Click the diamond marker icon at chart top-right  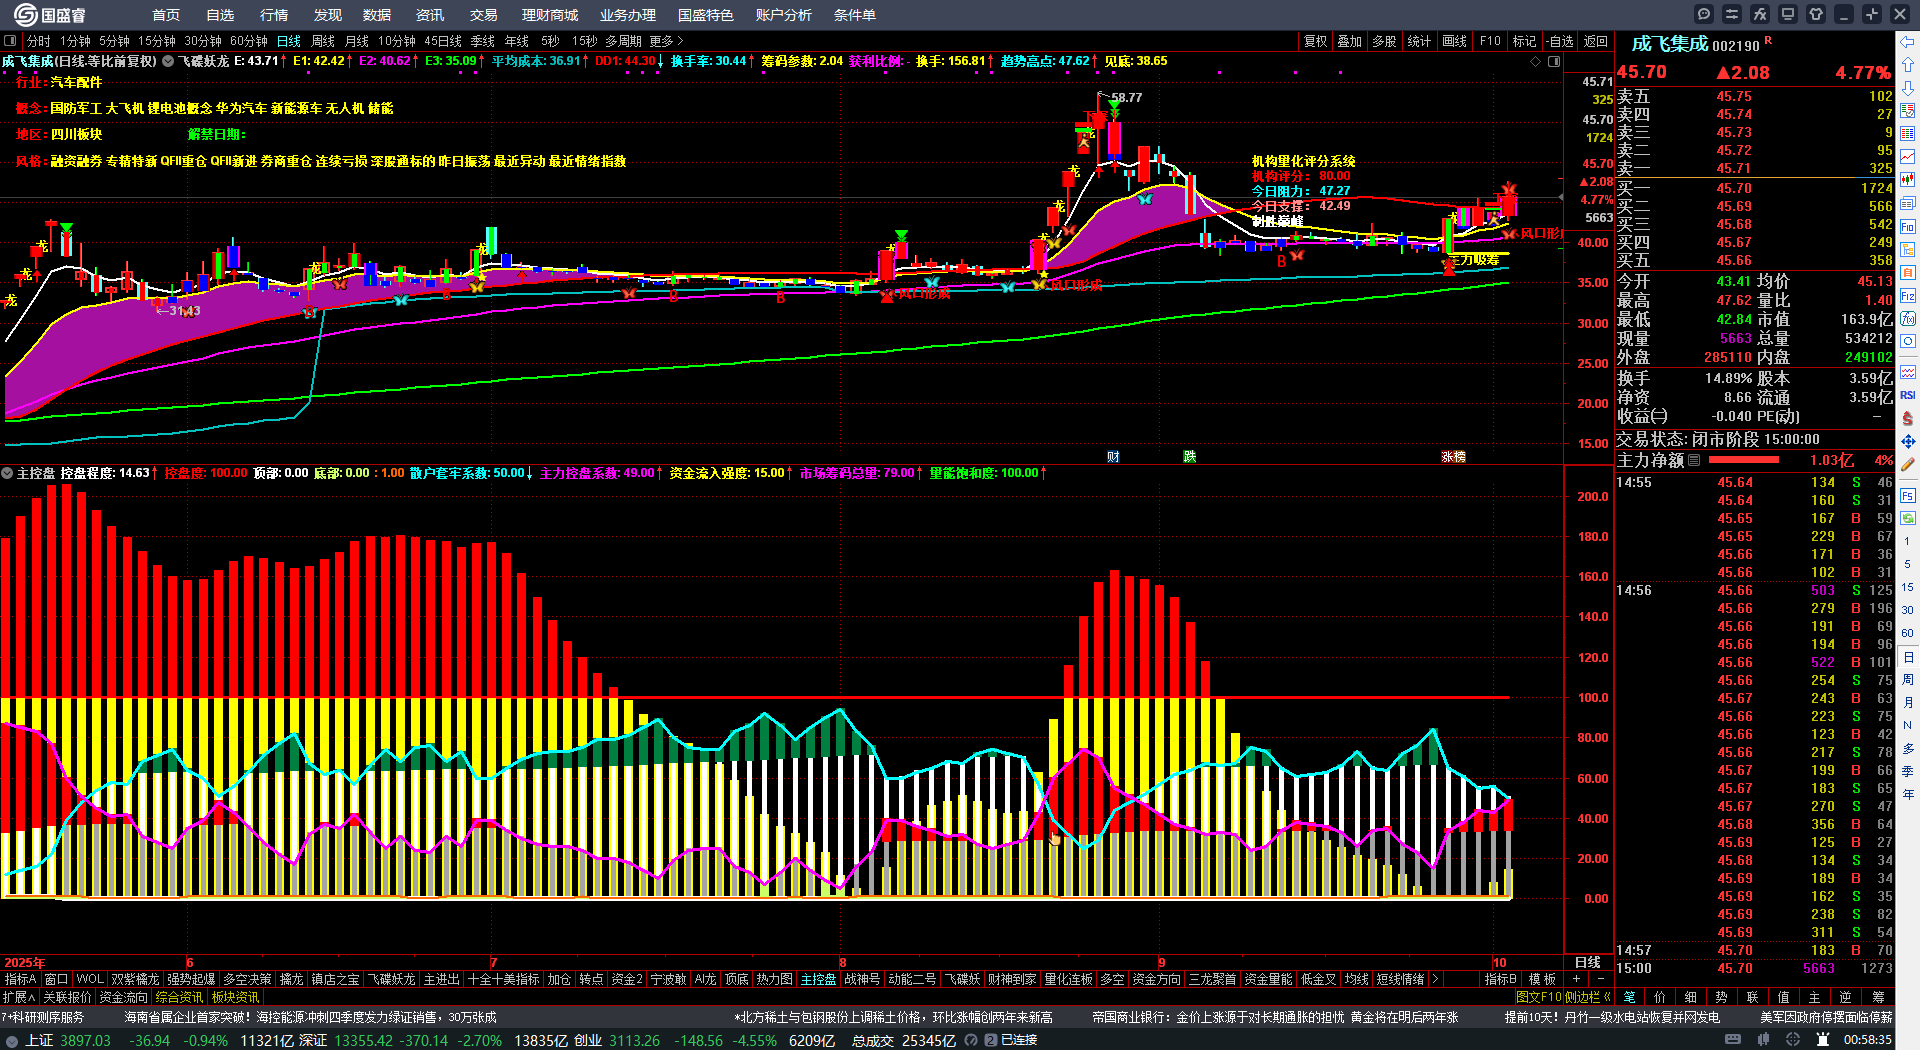(x=1536, y=62)
